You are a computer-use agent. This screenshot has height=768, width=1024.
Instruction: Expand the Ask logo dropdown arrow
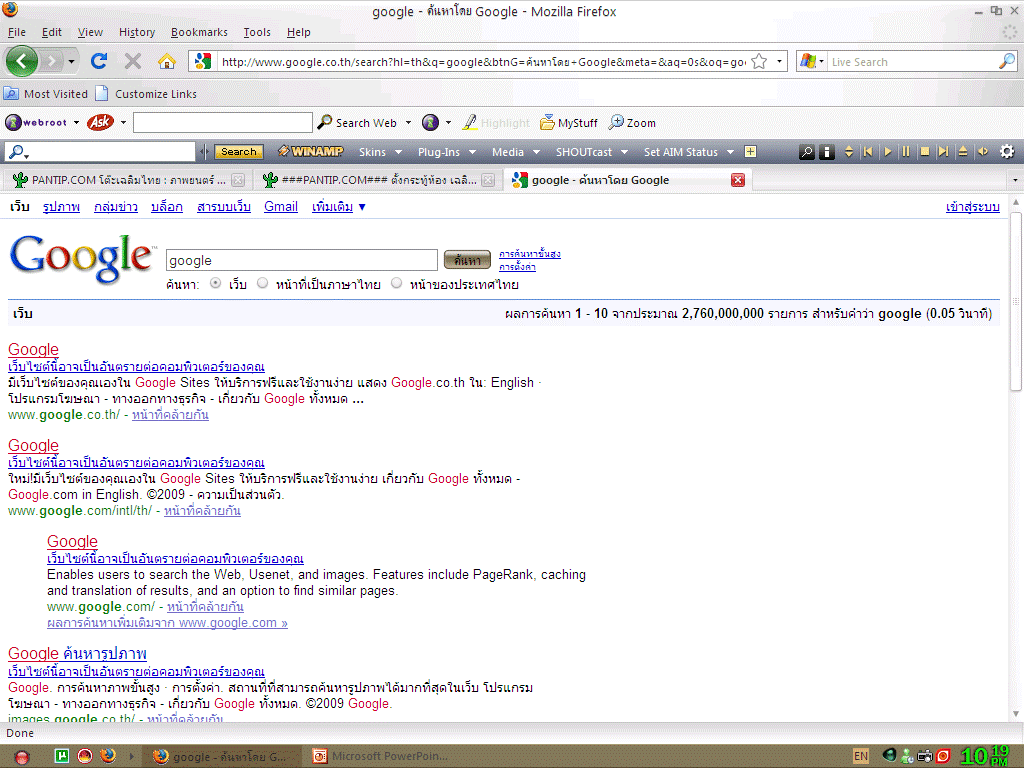coord(123,122)
